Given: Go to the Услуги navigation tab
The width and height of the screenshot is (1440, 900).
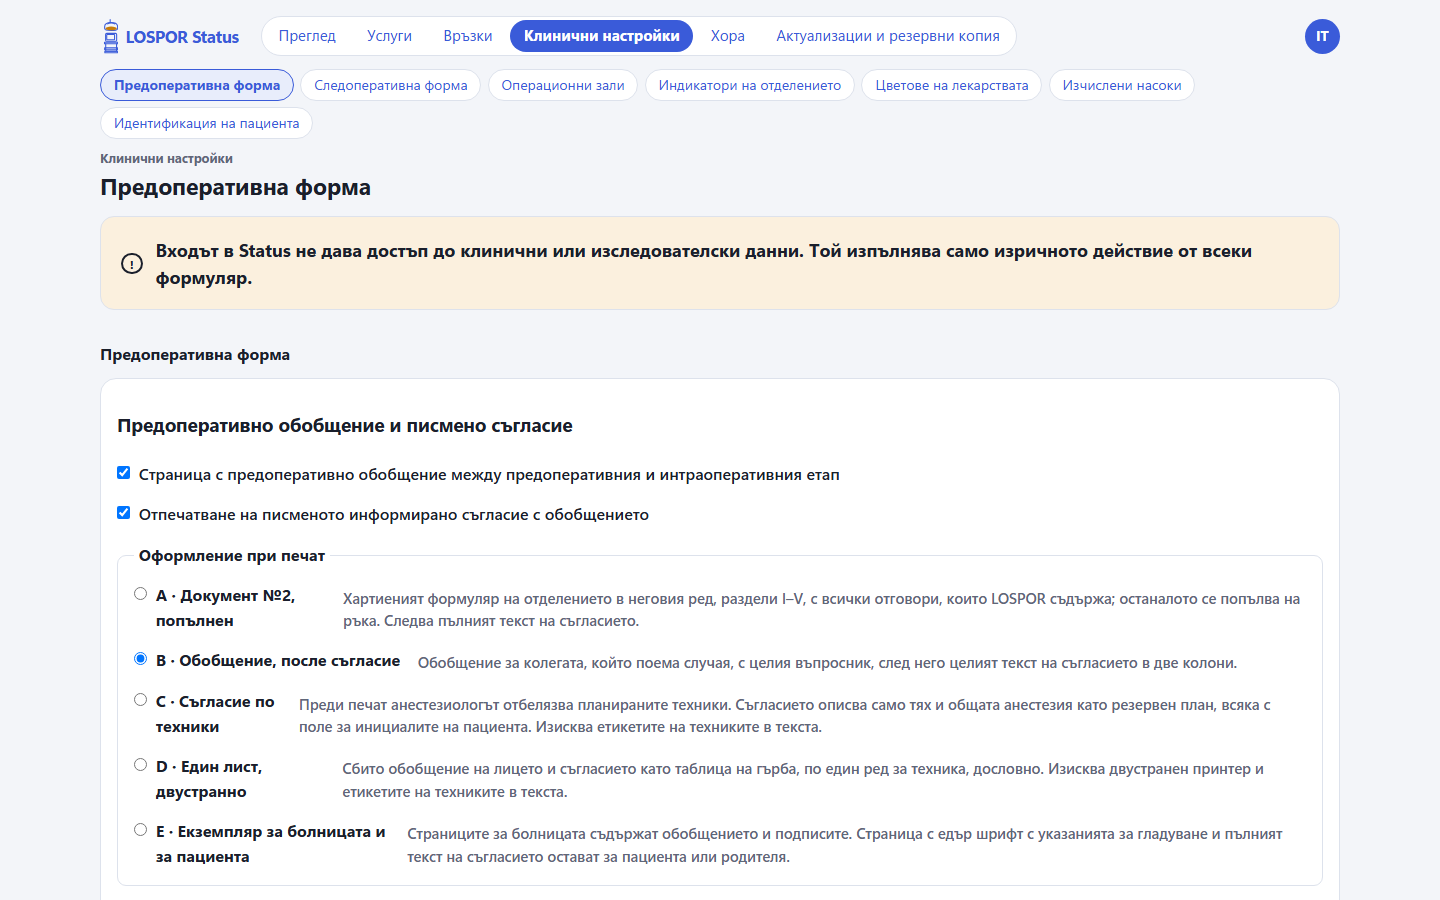Looking at the screenshot, I should point(389,36).
